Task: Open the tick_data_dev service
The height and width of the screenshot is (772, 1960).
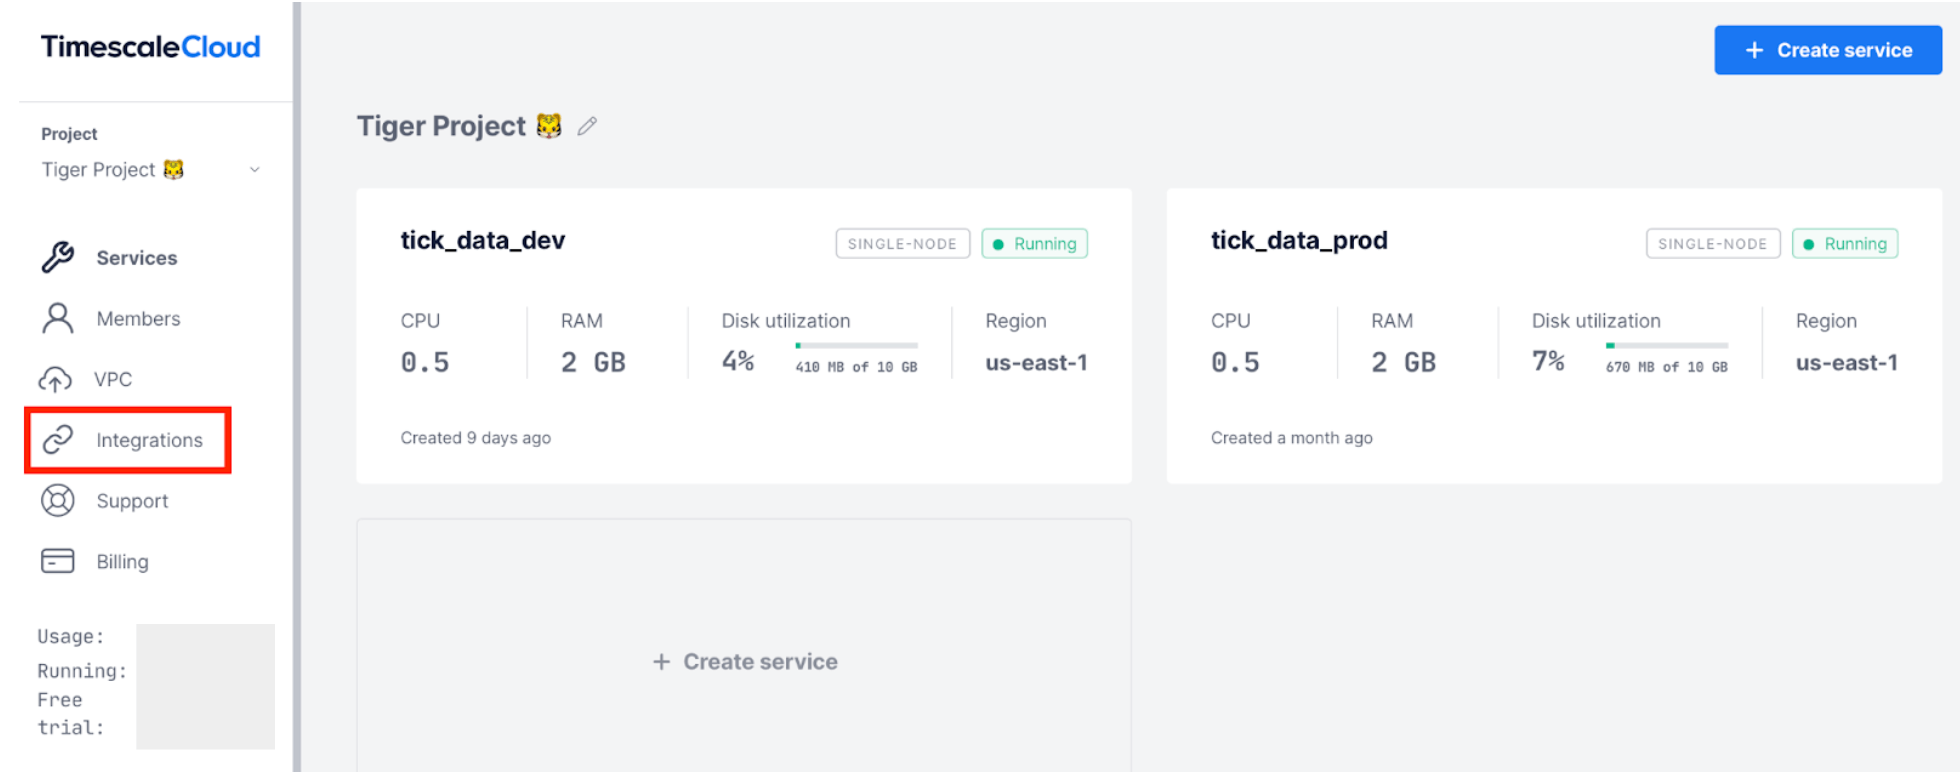Action: 483,241
